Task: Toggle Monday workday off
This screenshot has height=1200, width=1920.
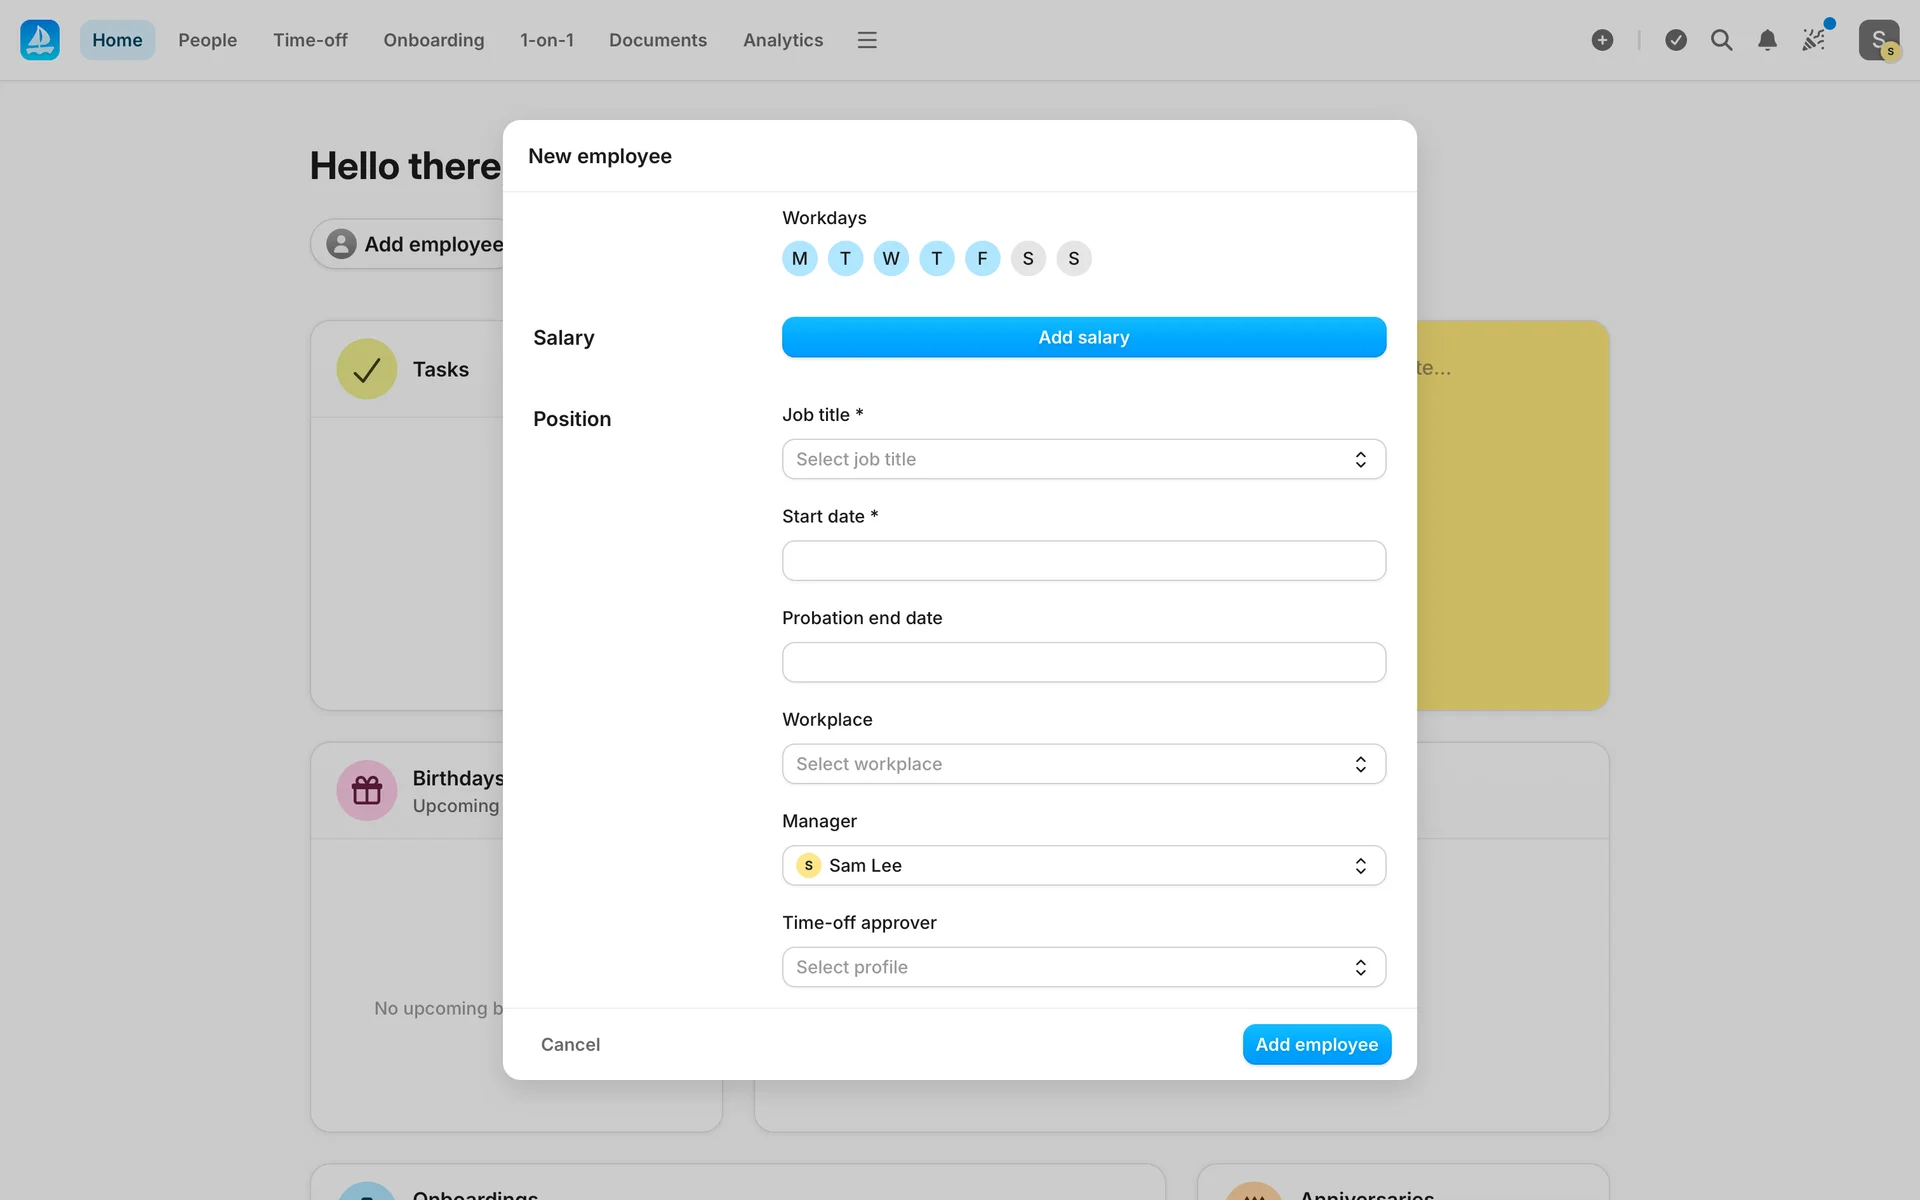Action: coord(799,259)
